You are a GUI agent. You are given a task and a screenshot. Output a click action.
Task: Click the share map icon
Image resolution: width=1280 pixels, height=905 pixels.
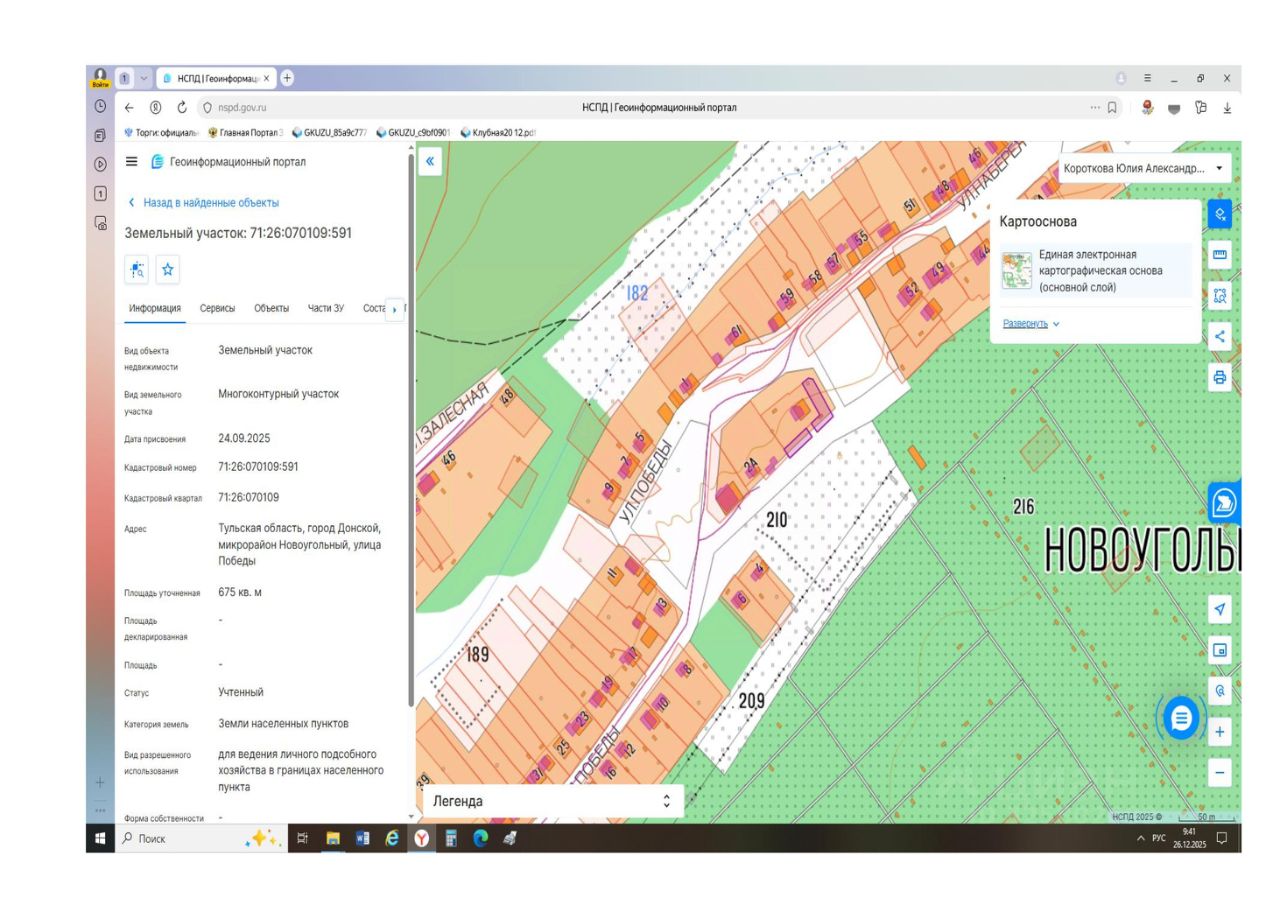point(1219,336)
